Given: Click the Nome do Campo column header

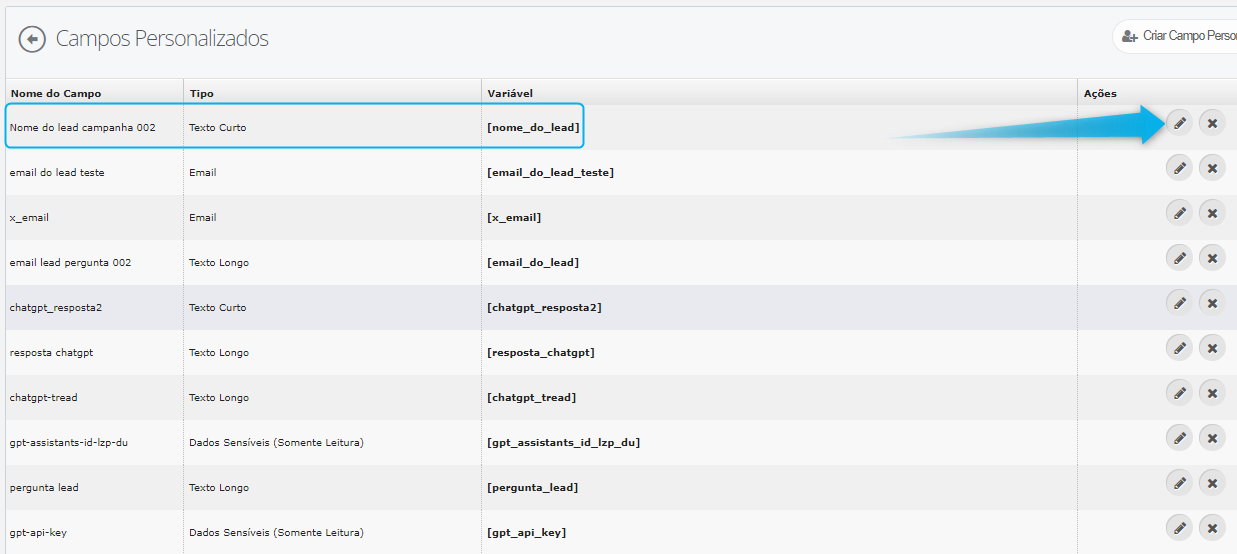Looking at the screenshot, I should [x=56, y=93].
